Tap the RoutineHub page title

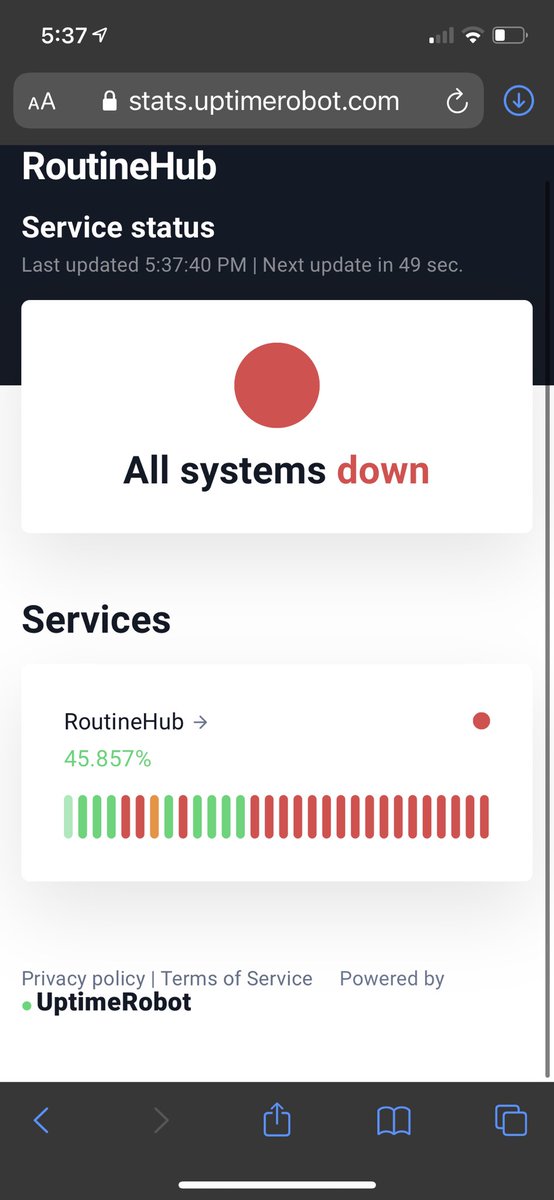[119, 166]
